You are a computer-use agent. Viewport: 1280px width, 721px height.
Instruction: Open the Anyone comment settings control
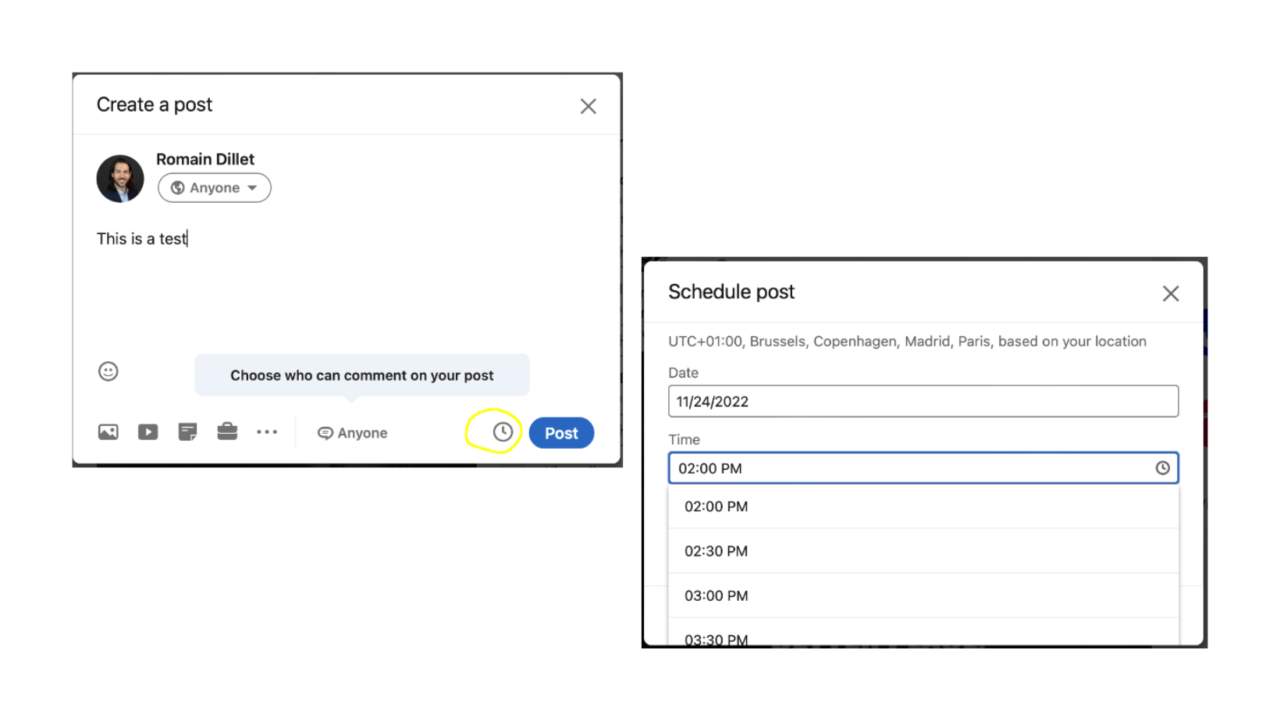click(352, 432)
